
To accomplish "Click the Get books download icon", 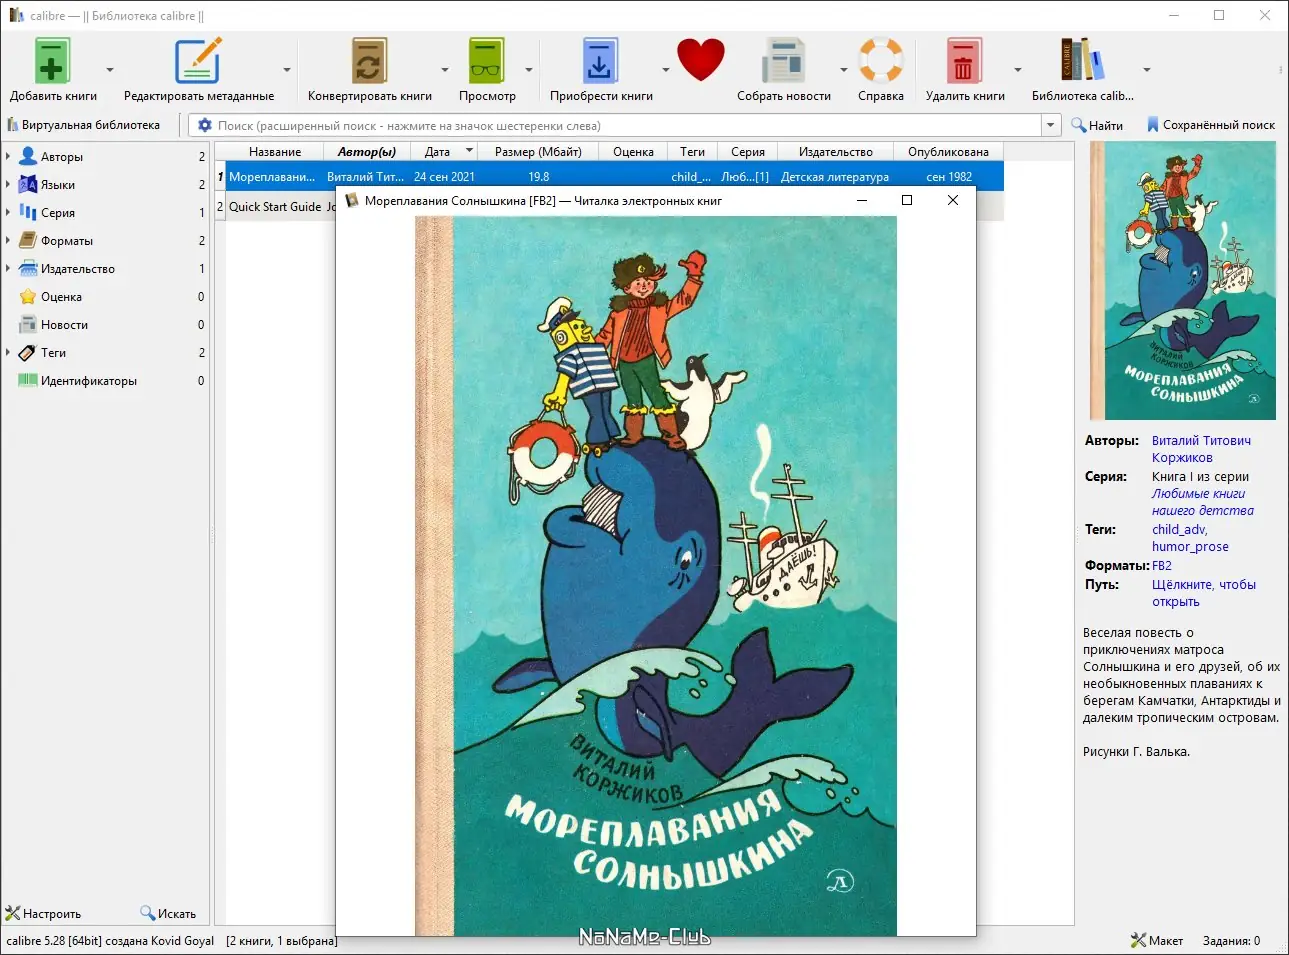I will tap(600, 61).
